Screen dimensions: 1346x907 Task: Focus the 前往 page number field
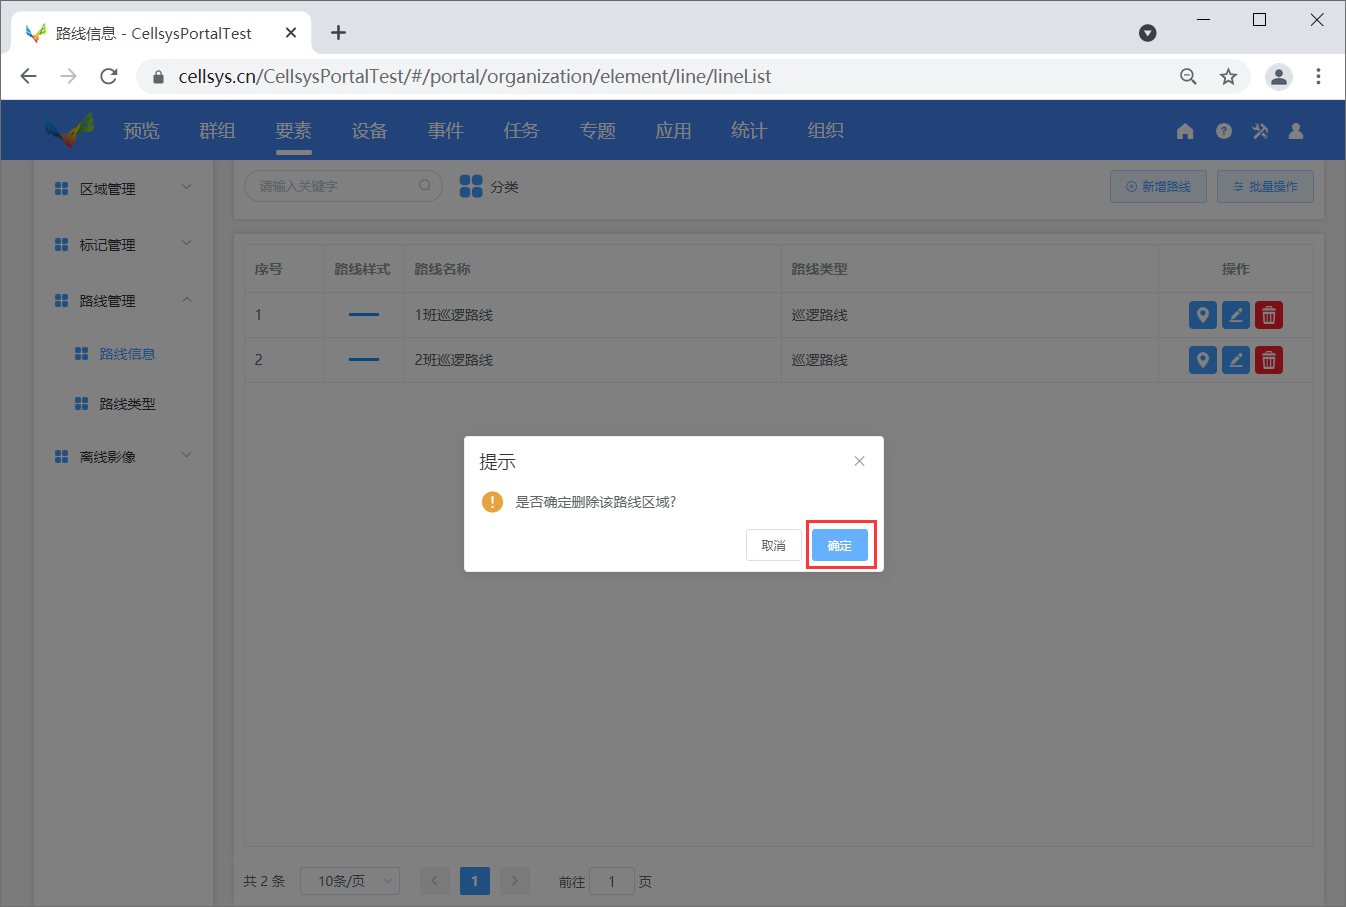click(x=612, y=881)
